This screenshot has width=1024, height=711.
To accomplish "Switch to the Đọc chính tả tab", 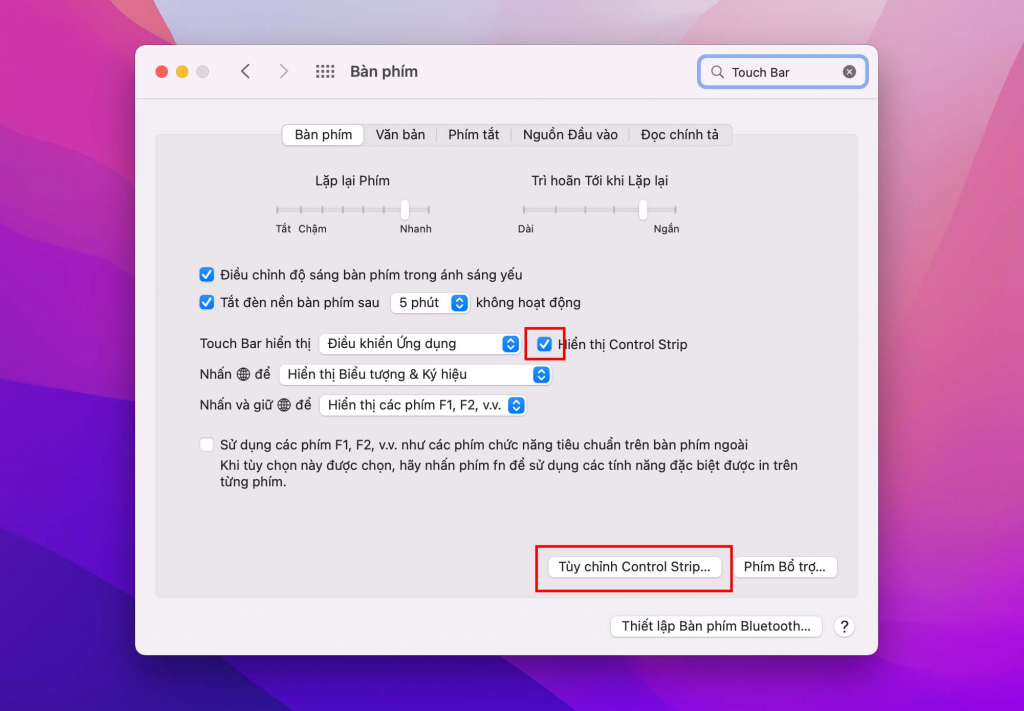I will click(680, 135).
